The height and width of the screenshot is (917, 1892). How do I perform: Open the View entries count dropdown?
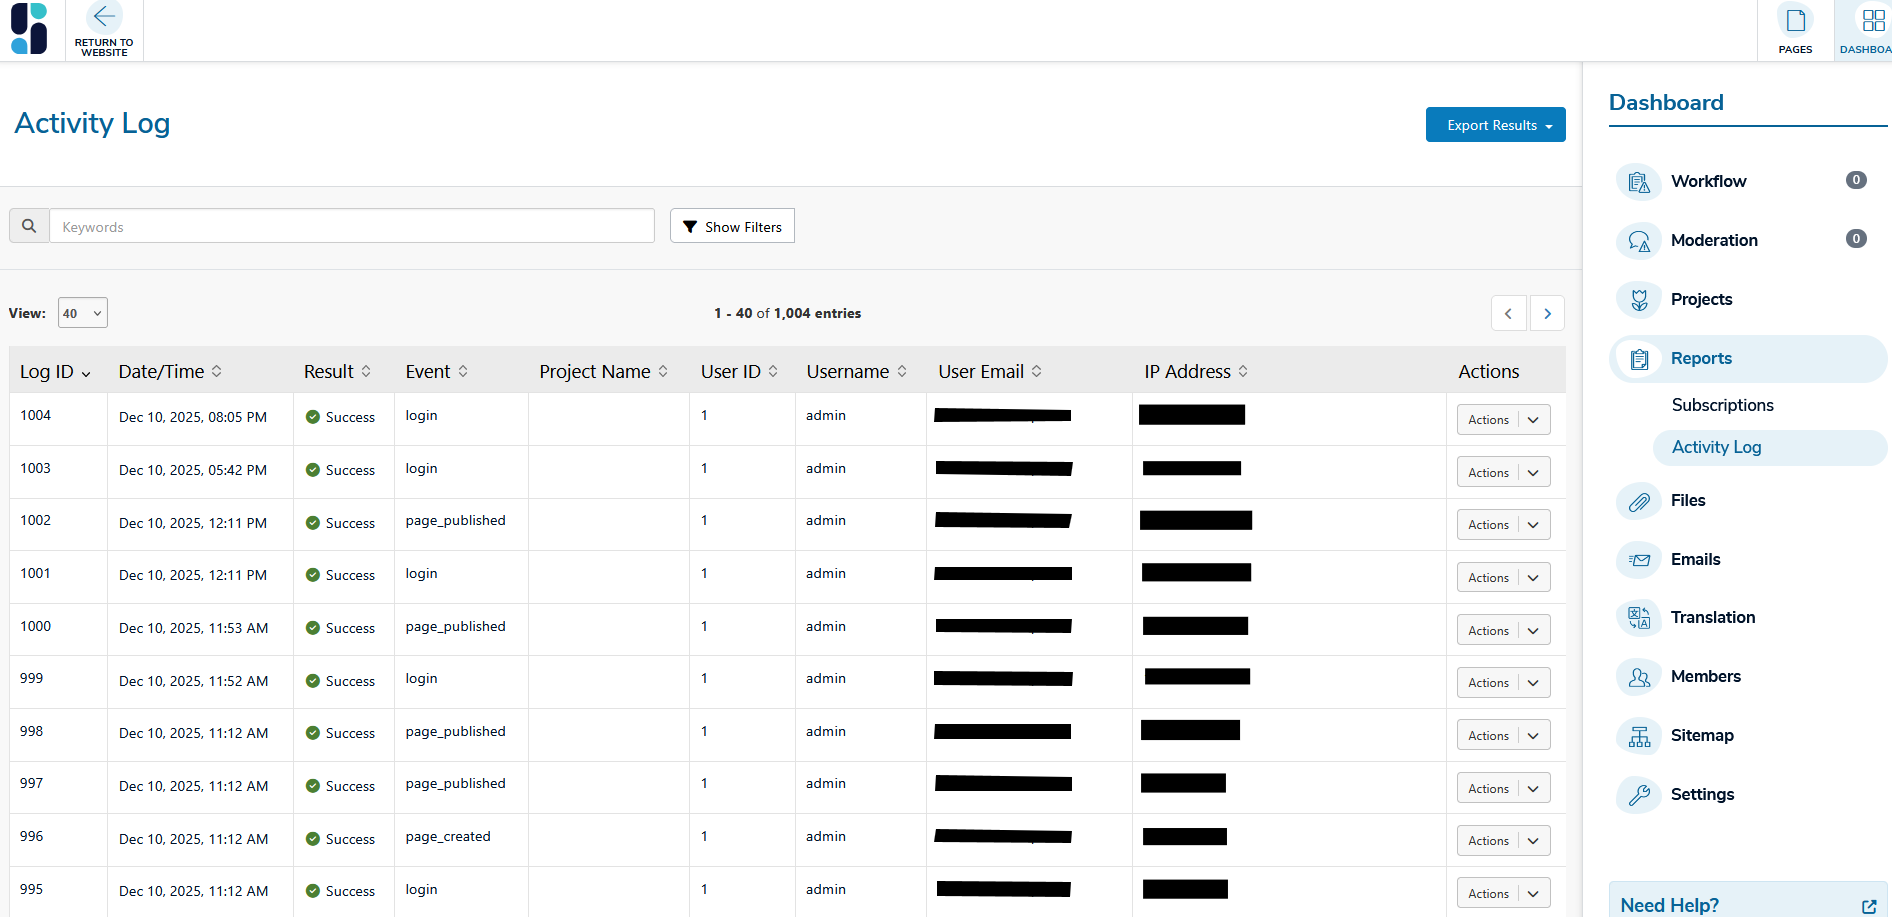point(82,313)
